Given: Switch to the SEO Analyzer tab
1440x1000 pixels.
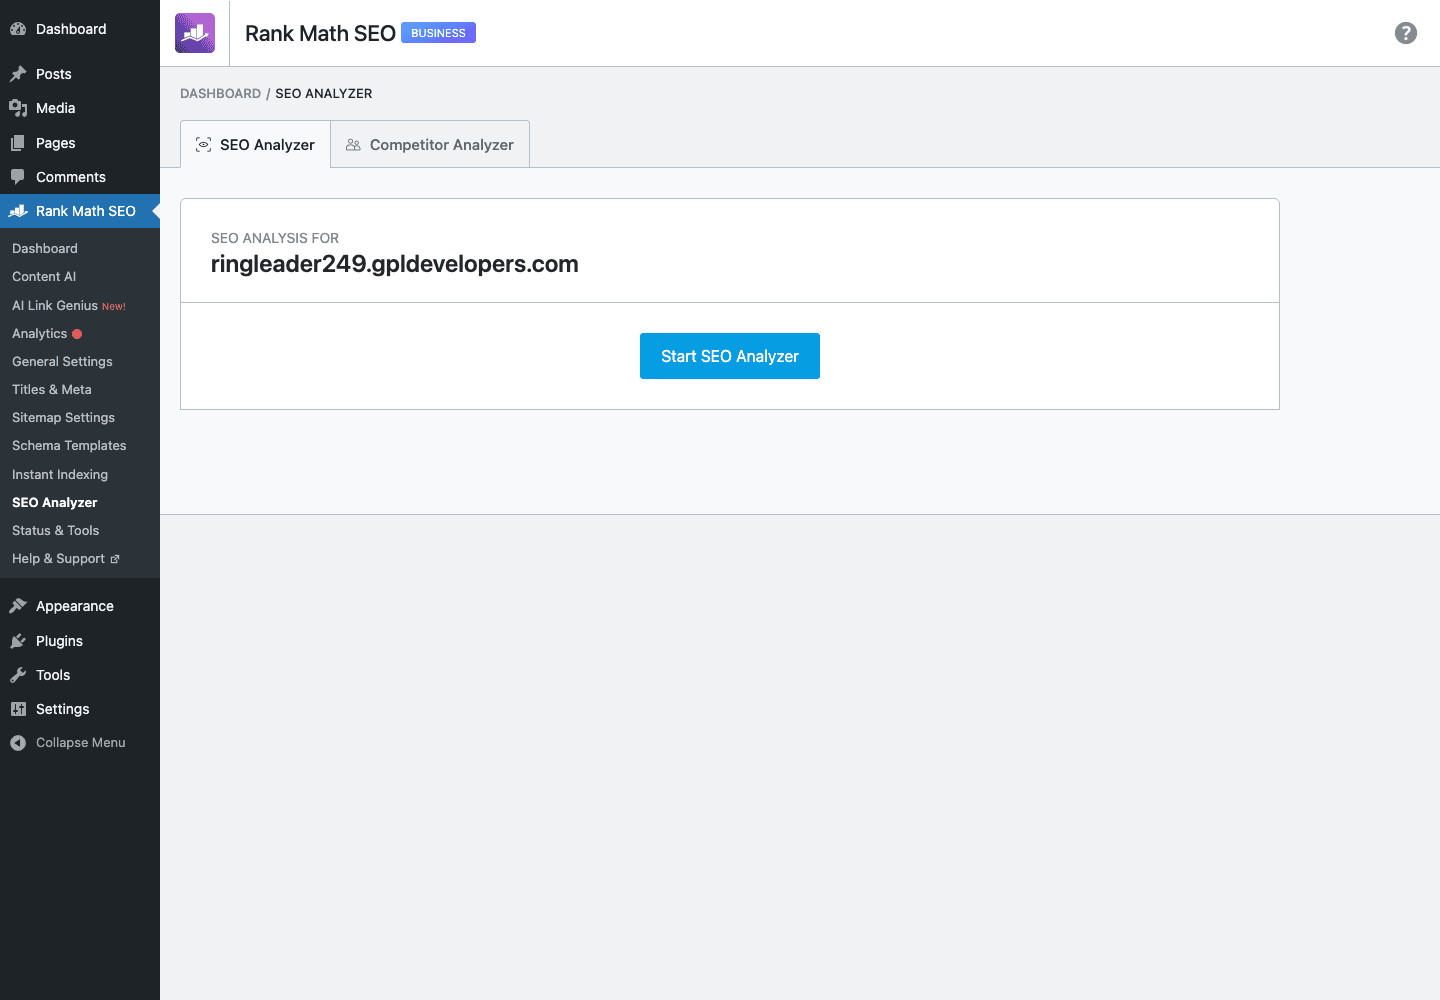Looking at the screenshot, I should (256, 144).
